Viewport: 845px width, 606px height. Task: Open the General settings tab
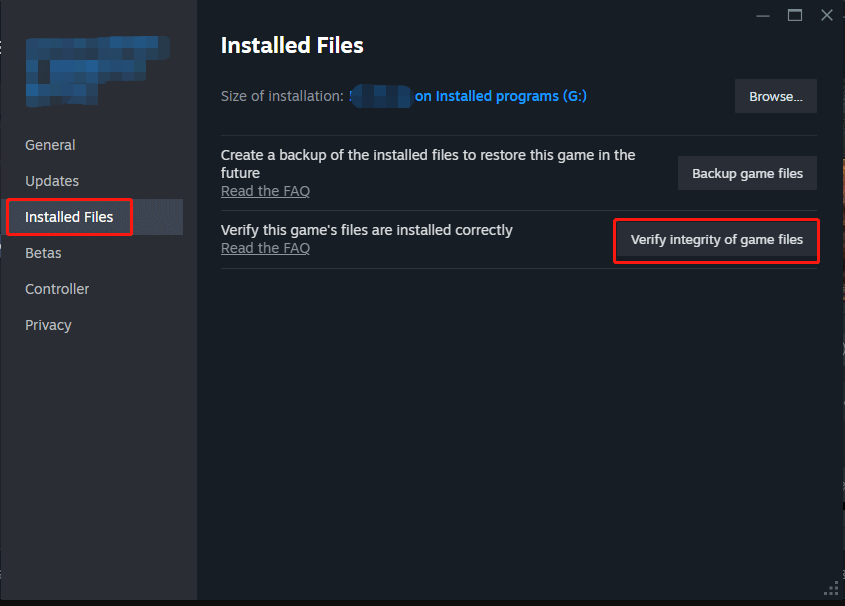coord(50,144)
